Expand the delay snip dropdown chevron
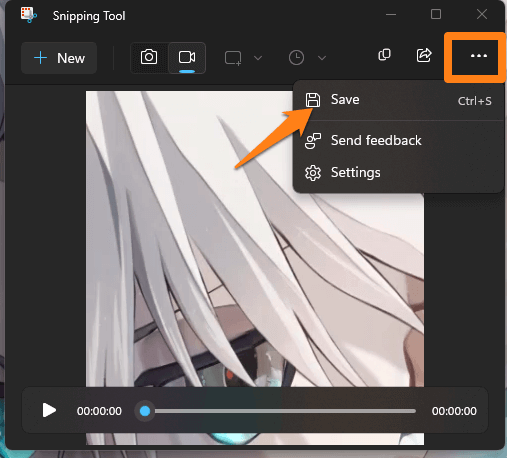This screenshot has height=458, width=507. (x=322, y=58)
